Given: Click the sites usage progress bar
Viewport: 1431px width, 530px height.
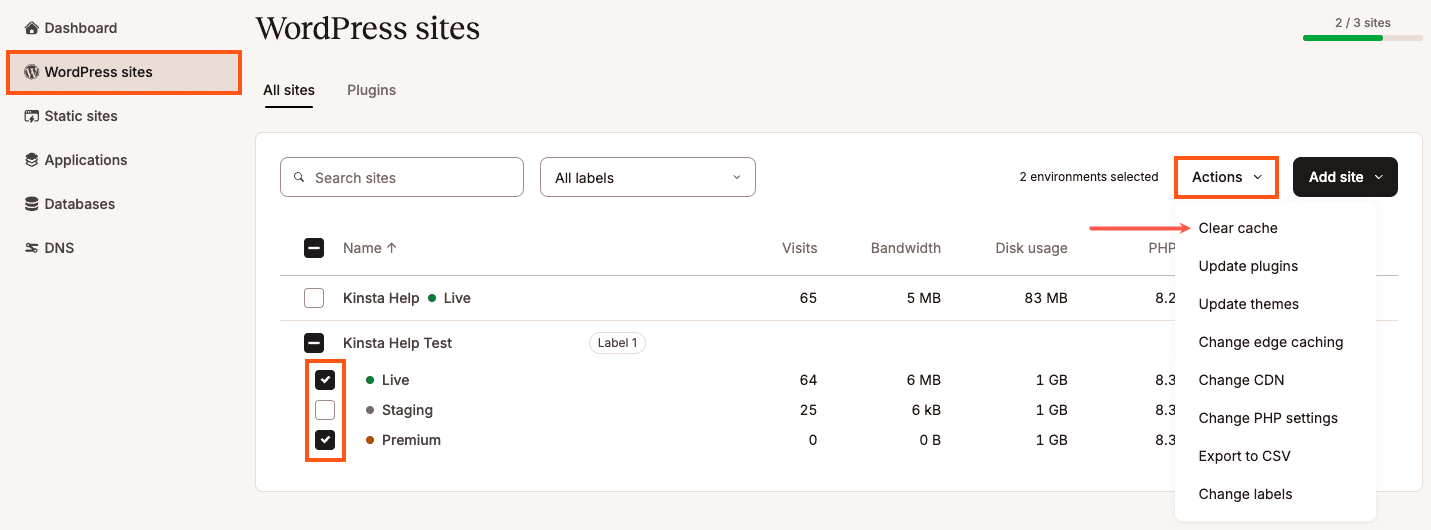Looking at the screenshot, I should [x=1362, y=38].
